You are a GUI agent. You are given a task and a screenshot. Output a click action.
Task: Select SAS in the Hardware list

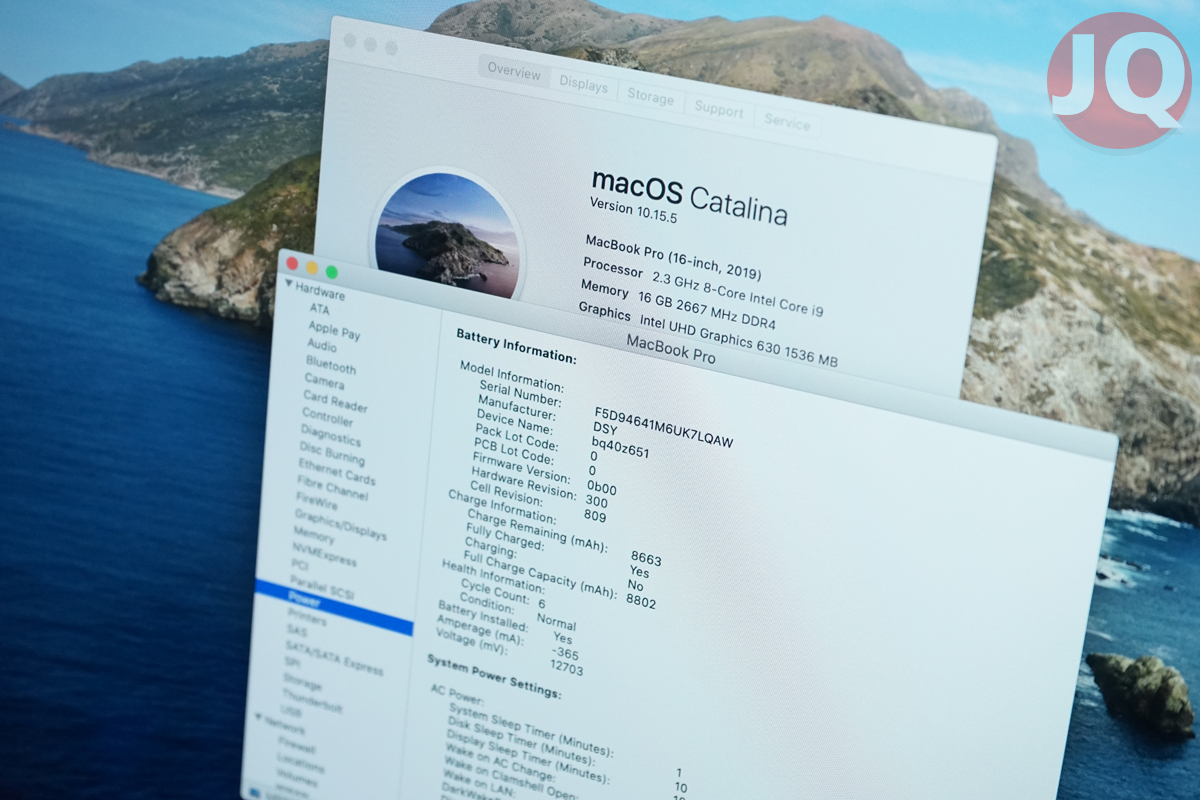tap(296, 632)
